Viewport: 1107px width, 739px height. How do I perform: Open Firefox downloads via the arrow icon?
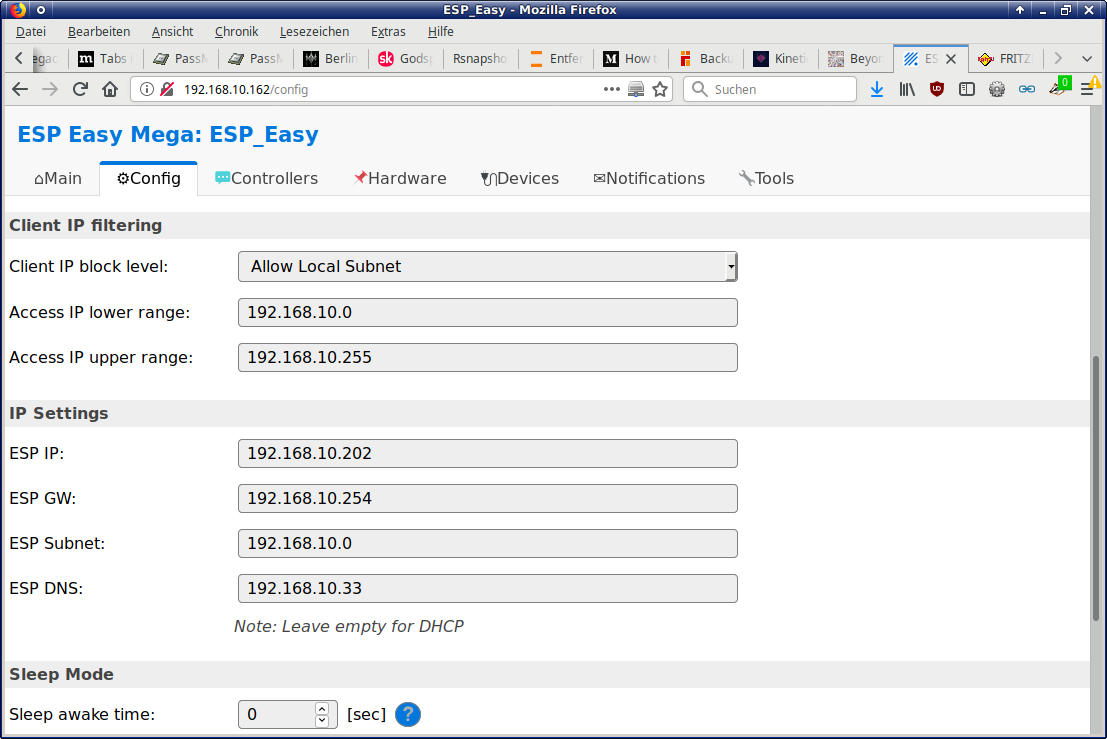point(878,89)
